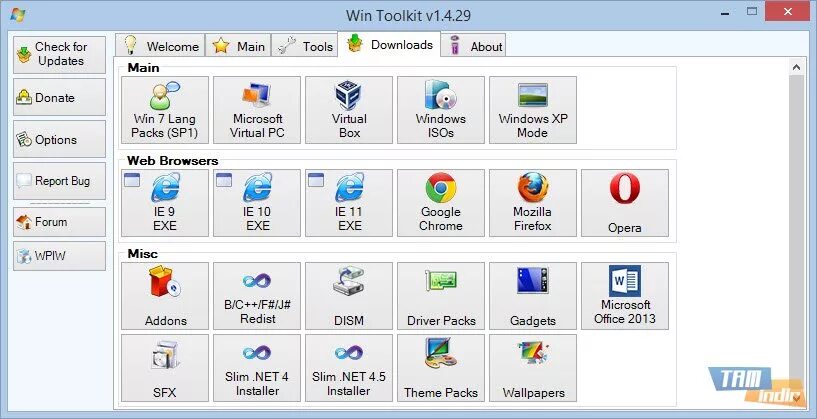The height and width of the screenshot is (419, 817).
Task: Click the Windows logo title bar icon
Action: [x=17, y=15]
